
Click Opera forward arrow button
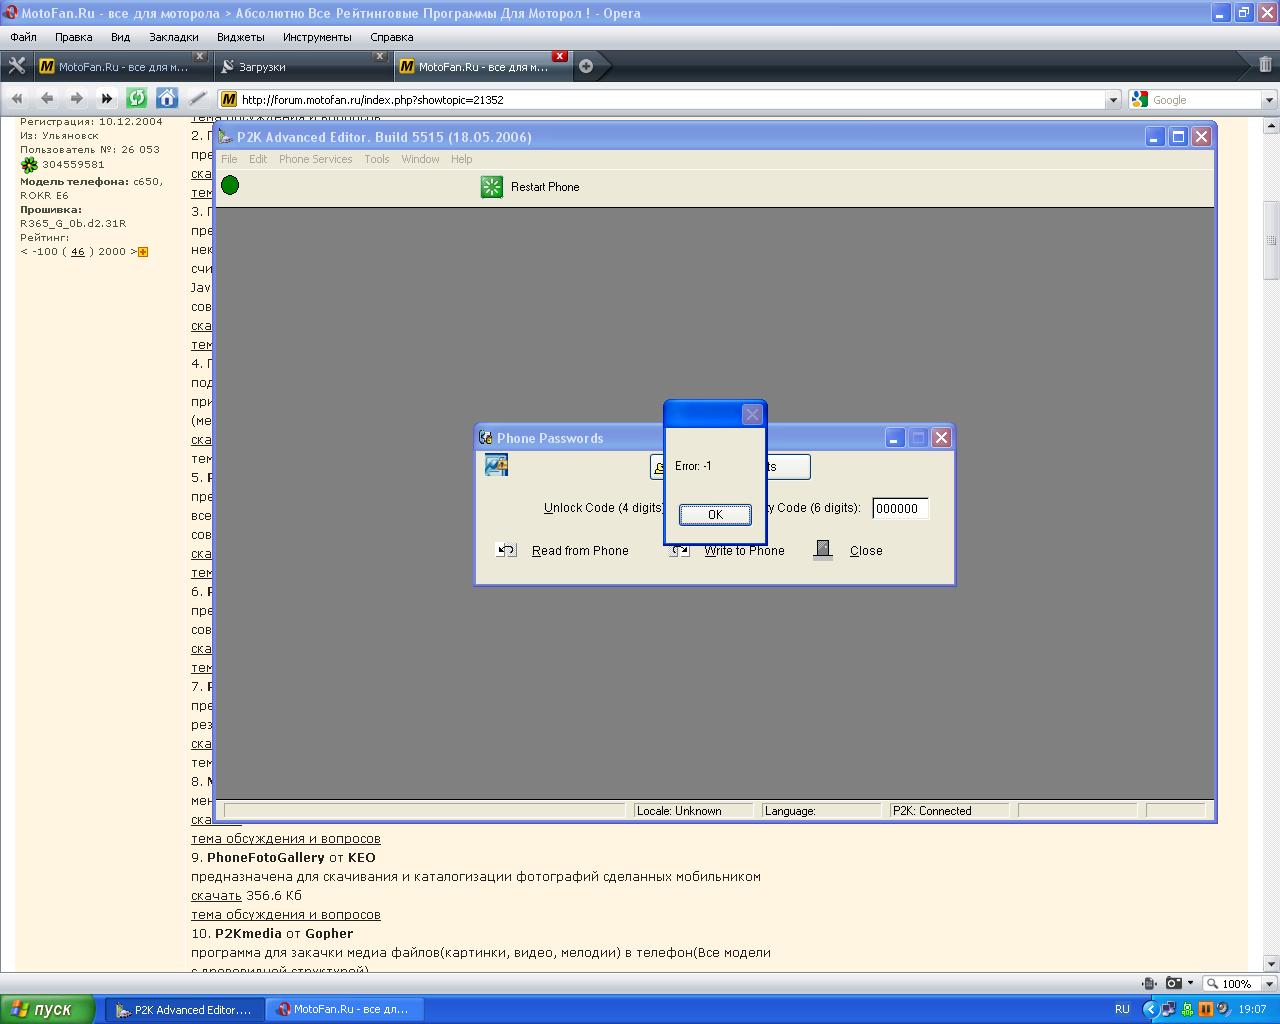[77, 98]
